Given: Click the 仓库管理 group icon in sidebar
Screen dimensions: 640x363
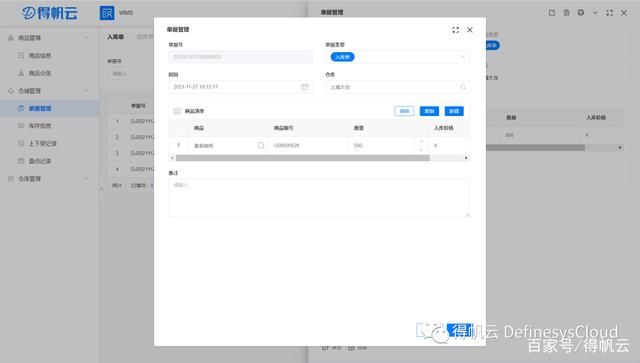Looking at the screenshot, I should tap(11, 178).
